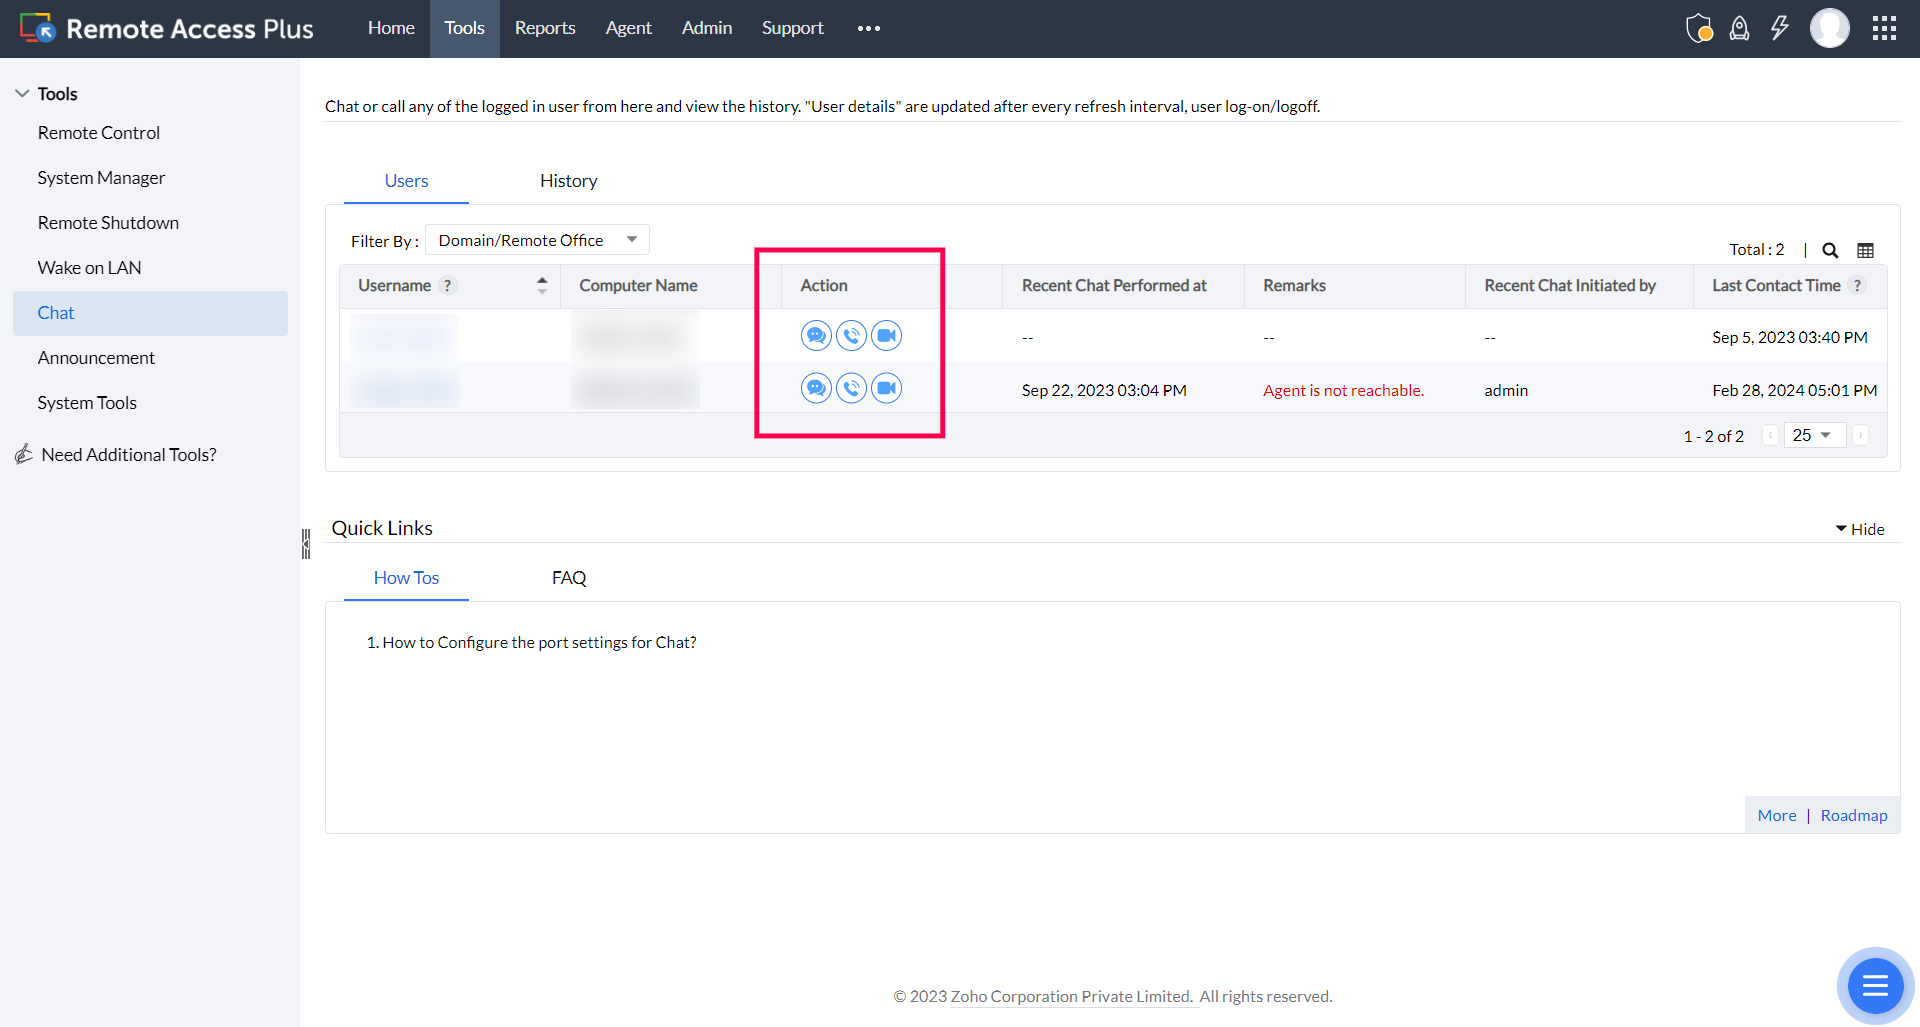Click the Last Contact Time column header

tap(1776, 286)
